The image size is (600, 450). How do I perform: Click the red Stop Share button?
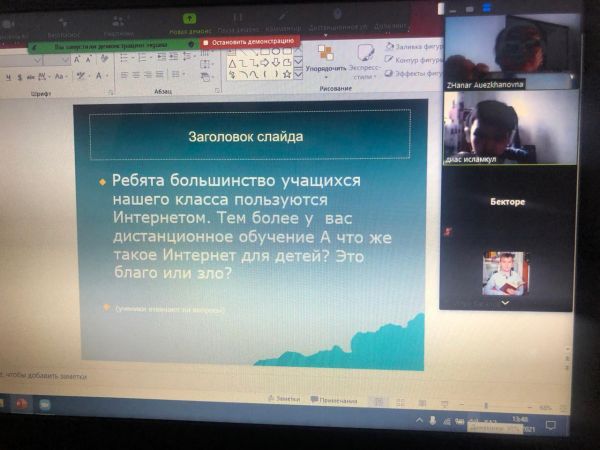pyautogui.click(x=248, y=41)
